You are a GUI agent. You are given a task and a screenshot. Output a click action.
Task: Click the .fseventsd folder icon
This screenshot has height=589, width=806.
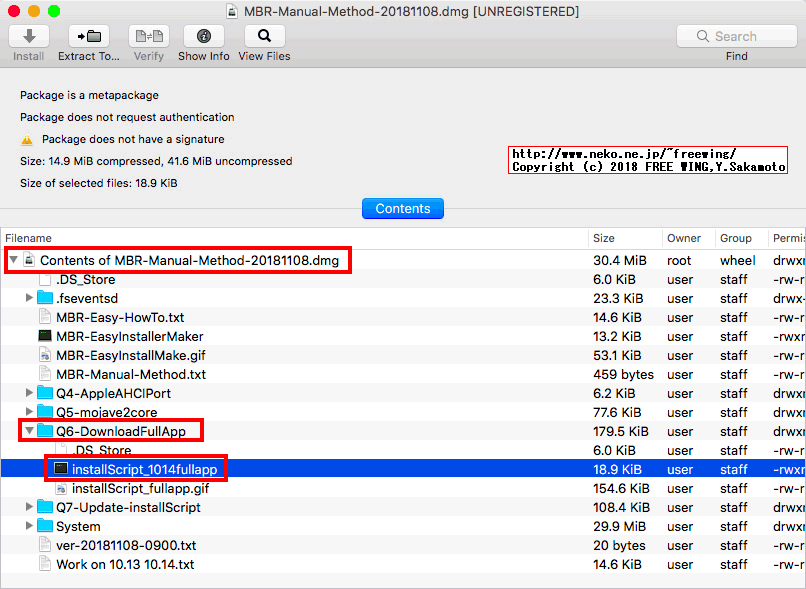45,298
